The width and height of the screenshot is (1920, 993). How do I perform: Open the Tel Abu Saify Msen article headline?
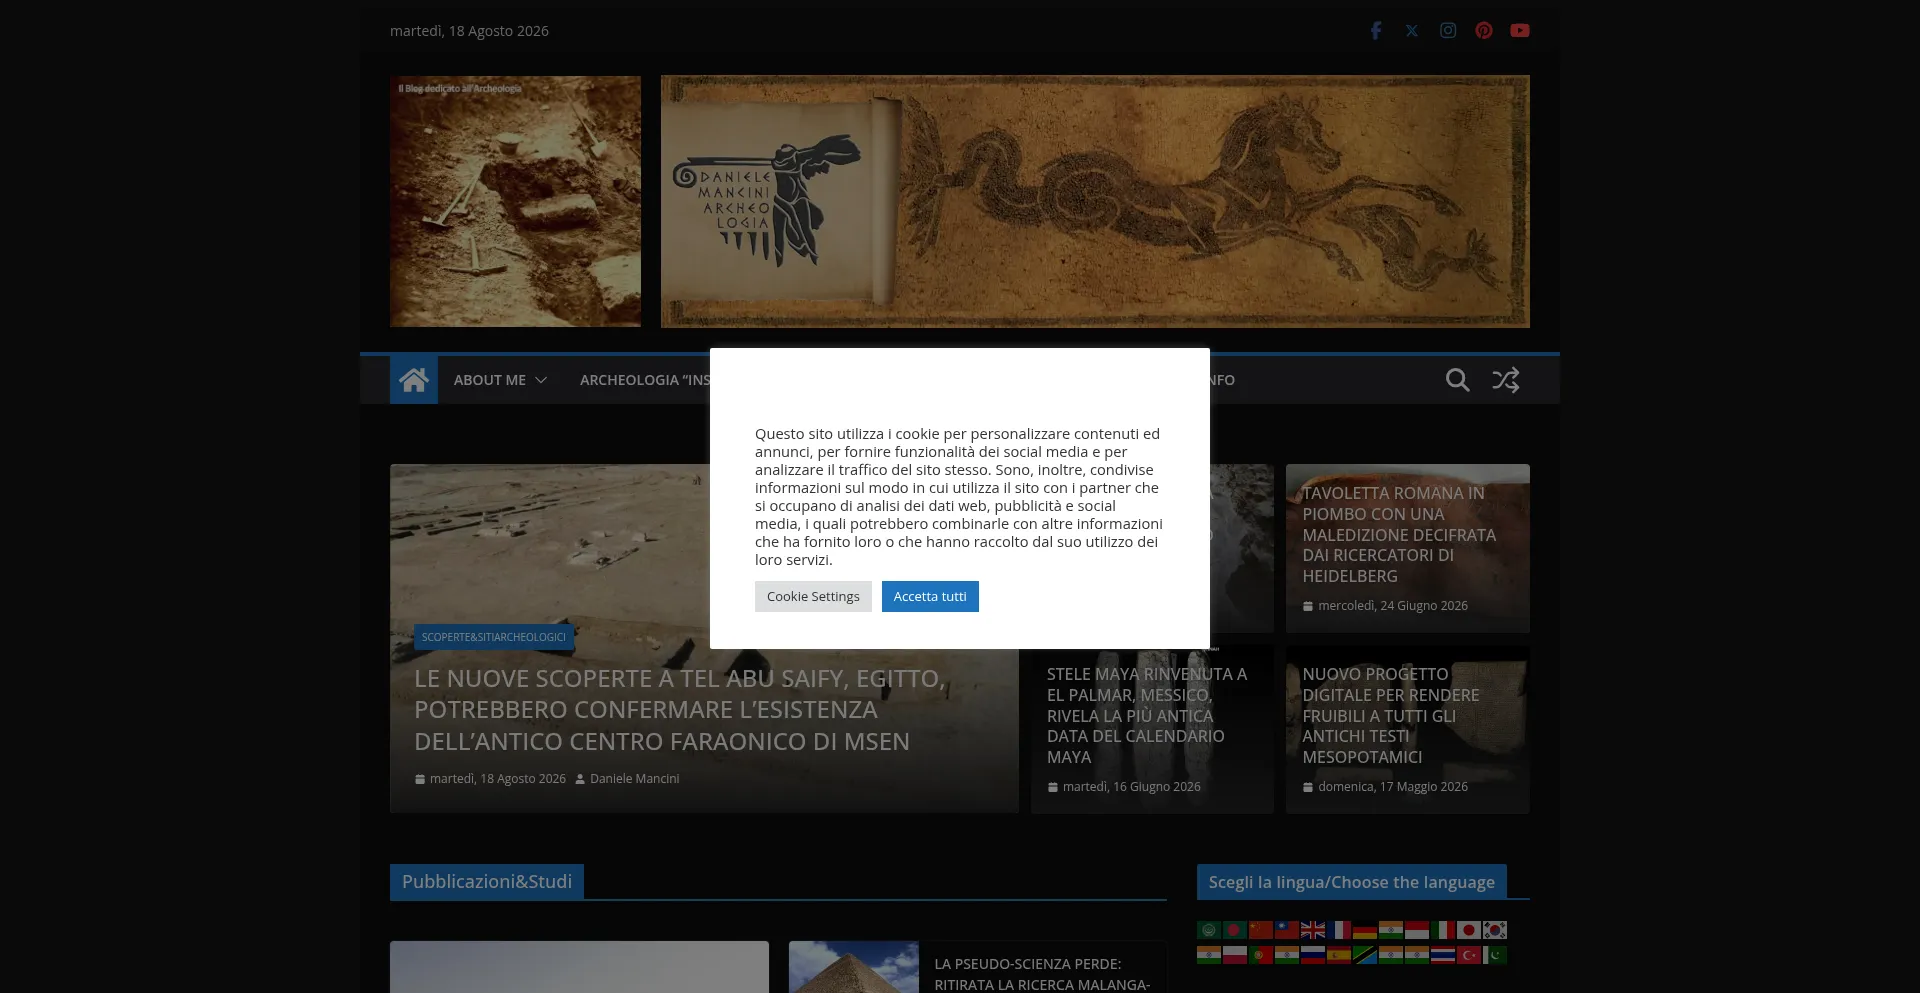679,710
